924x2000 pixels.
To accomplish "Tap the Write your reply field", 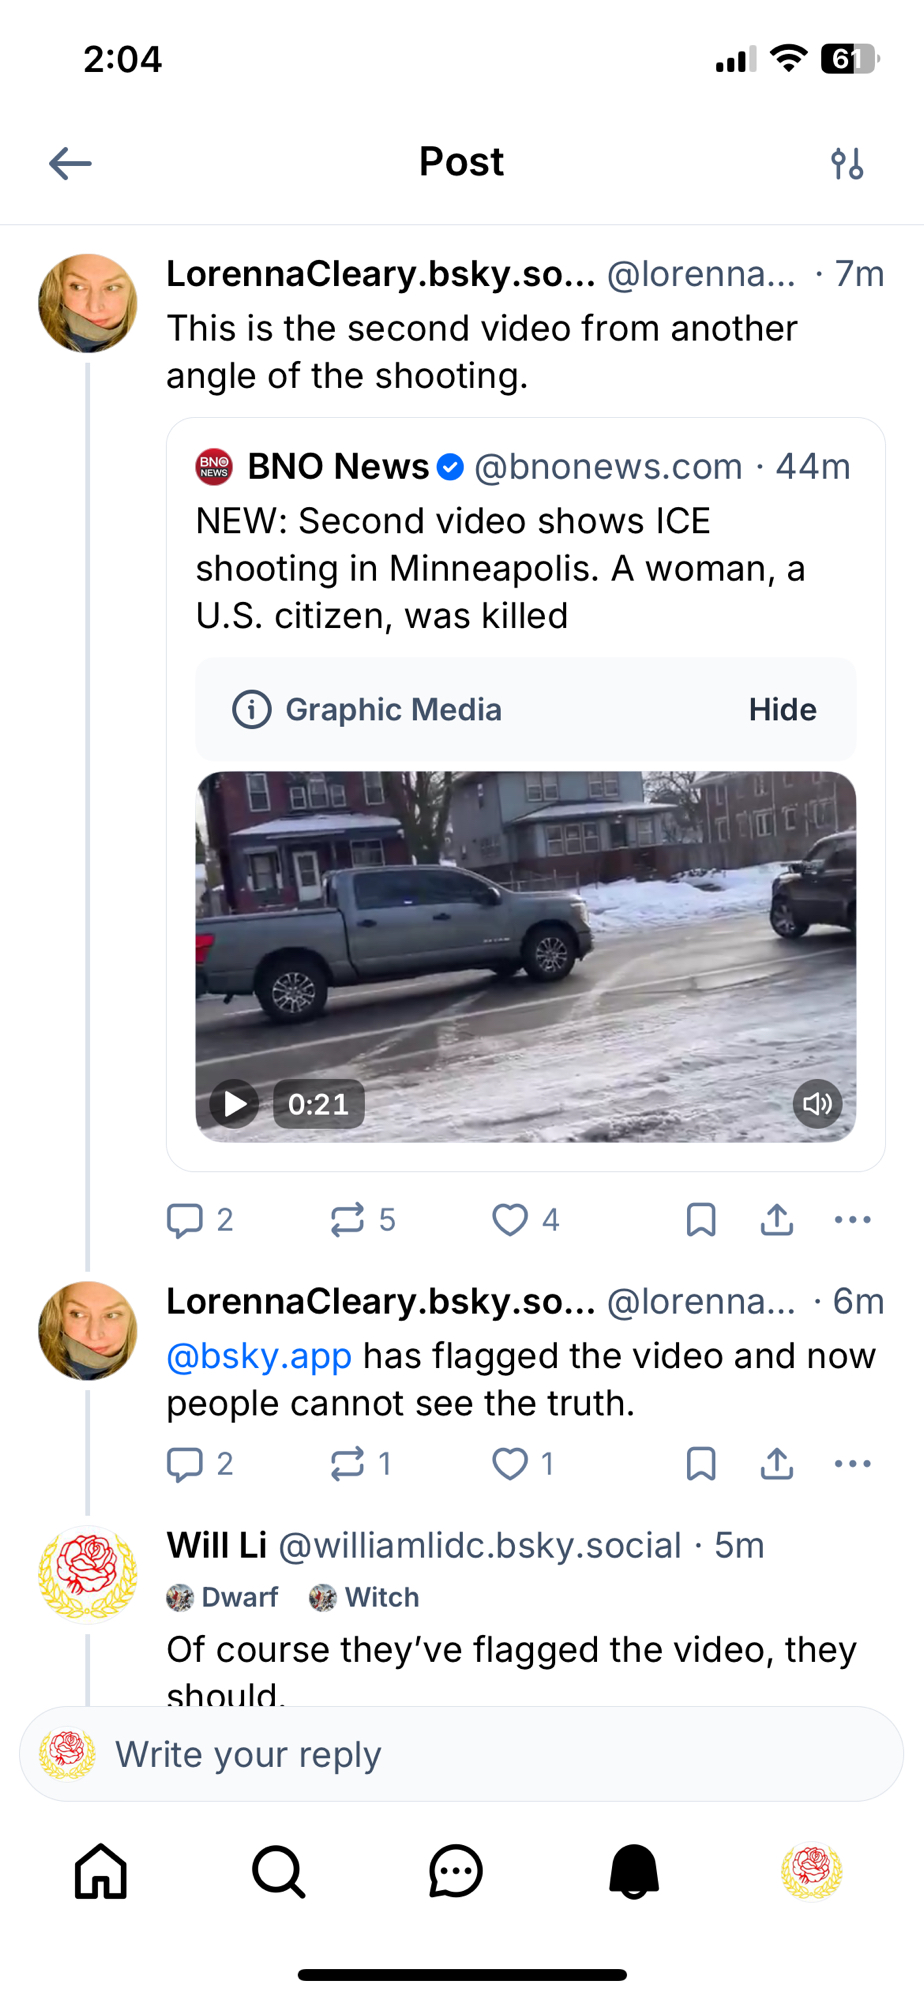I will coord(460,1755).
